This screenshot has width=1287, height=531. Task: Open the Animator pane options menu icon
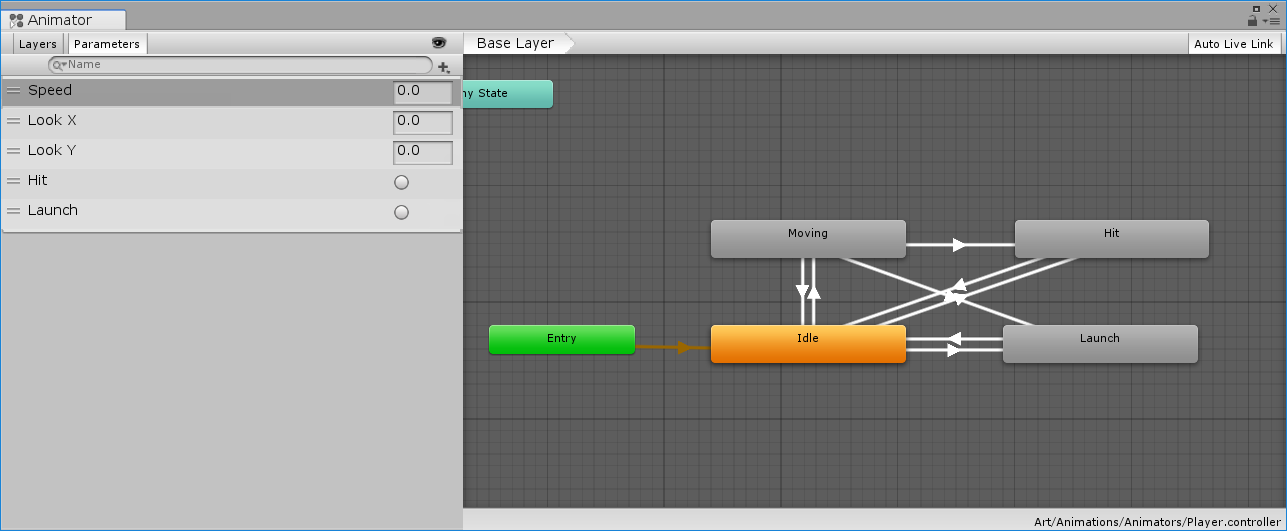1272,20
